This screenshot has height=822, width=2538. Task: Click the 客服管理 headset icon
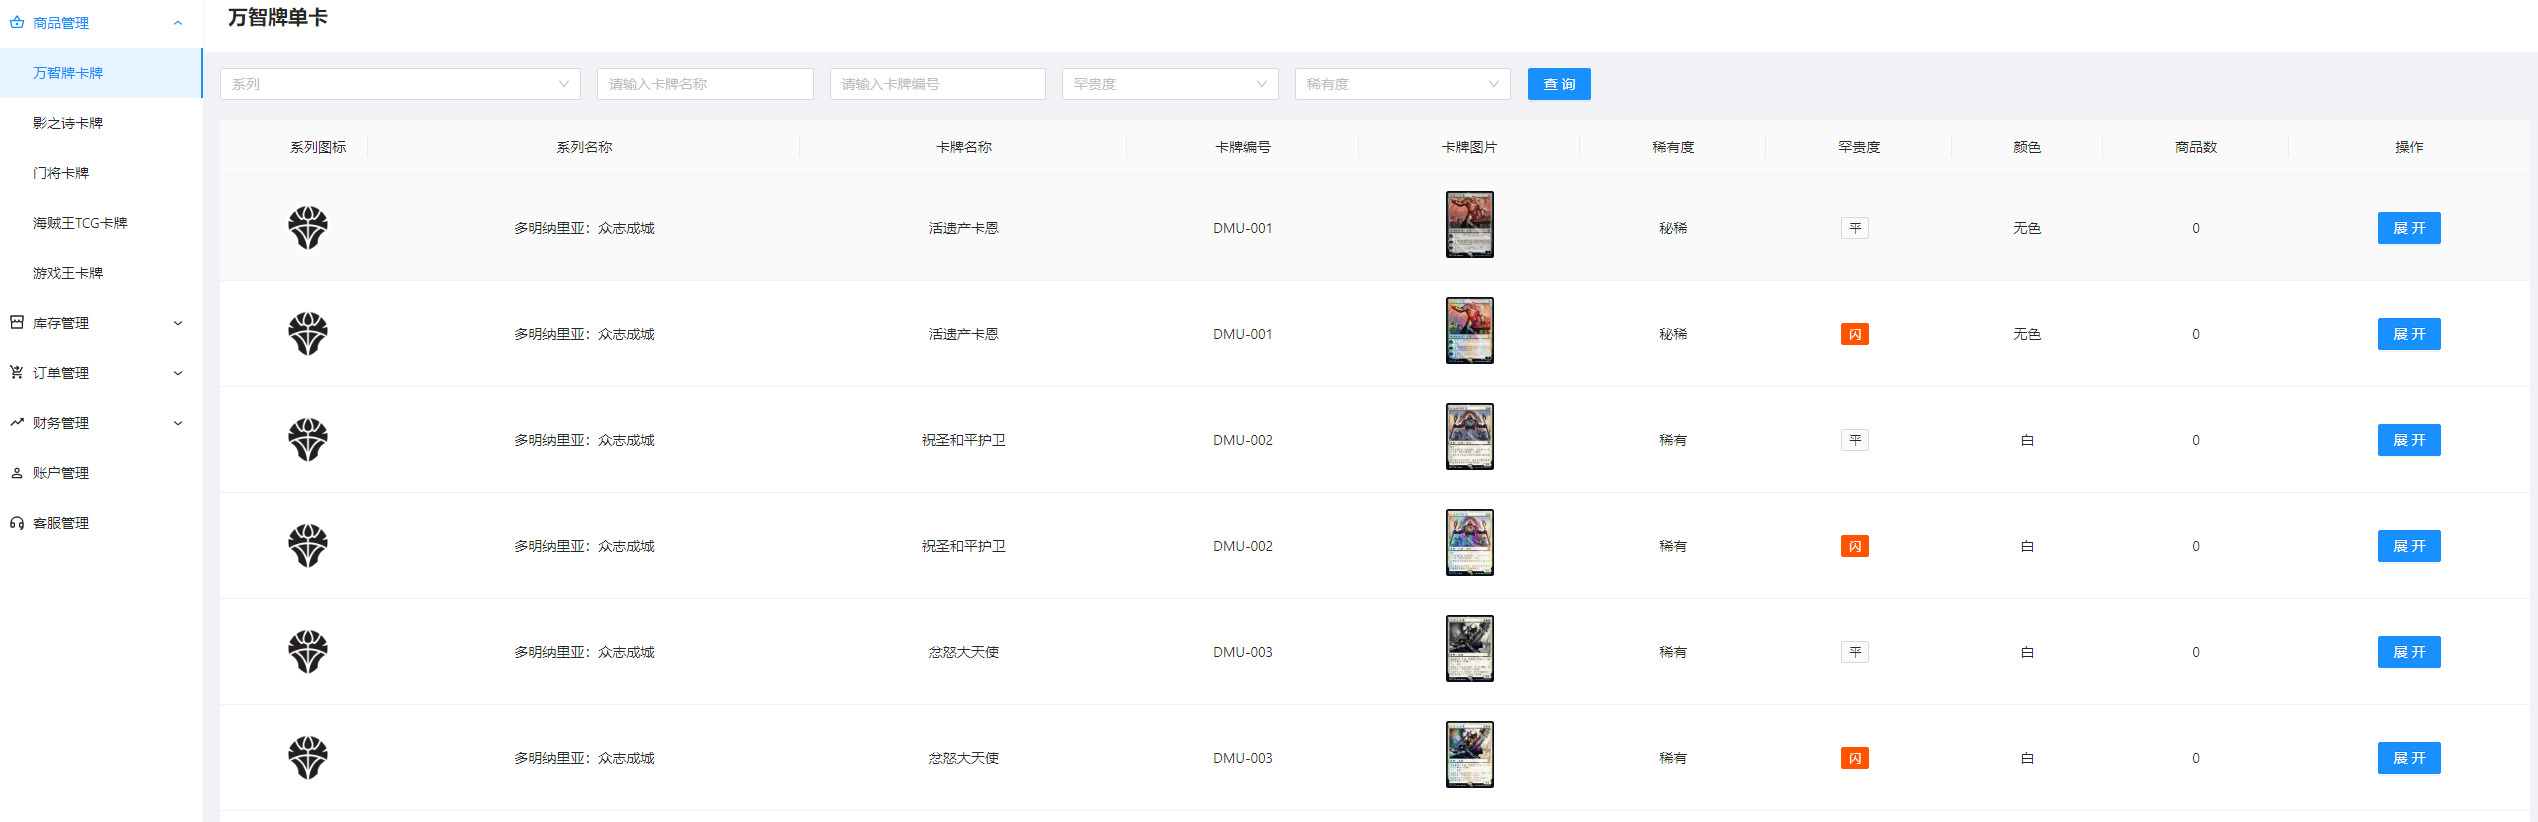tap(17, 523)
